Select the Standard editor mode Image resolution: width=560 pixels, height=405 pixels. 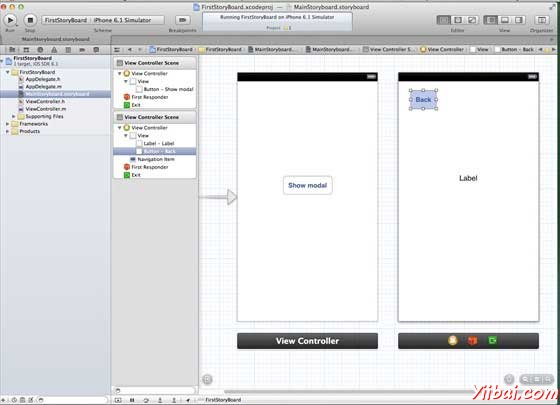coord(444,20)
